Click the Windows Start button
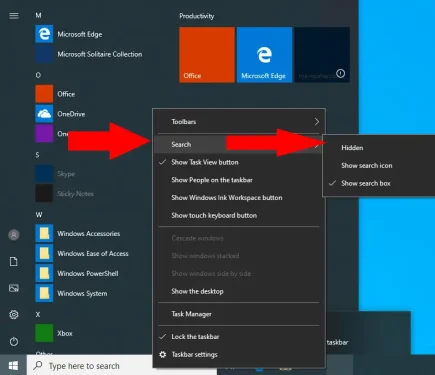The height and width of the screenshot is (375, 435). pyautogui.click(x=13, y=366)
